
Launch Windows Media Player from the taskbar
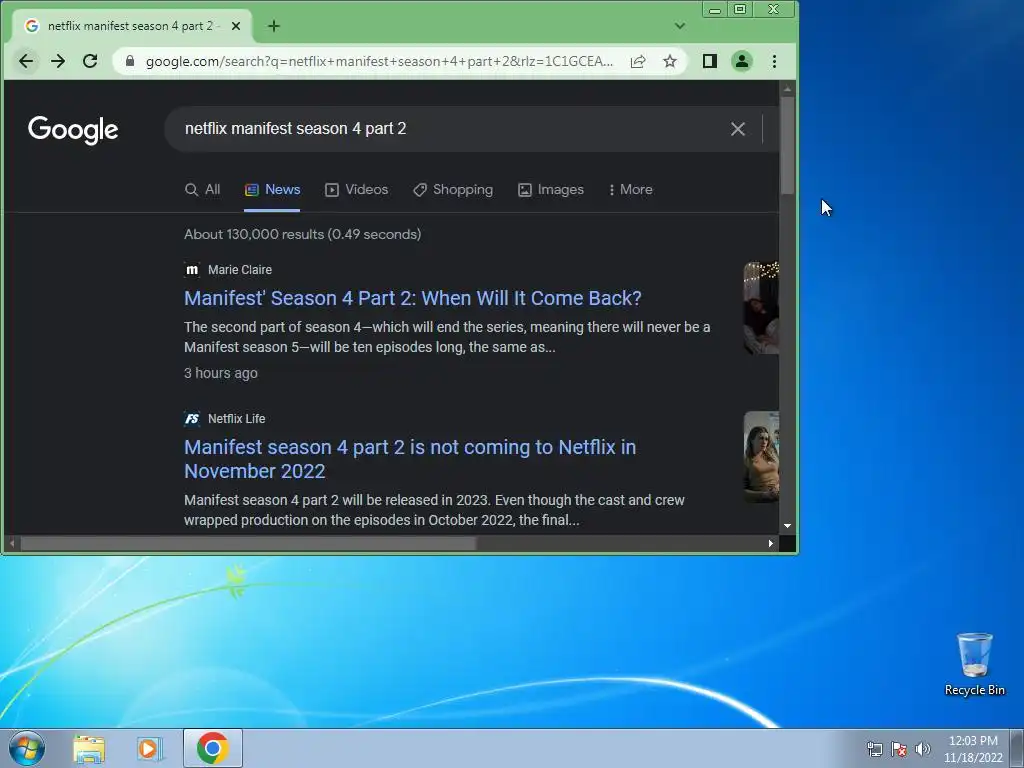(150, 749)
